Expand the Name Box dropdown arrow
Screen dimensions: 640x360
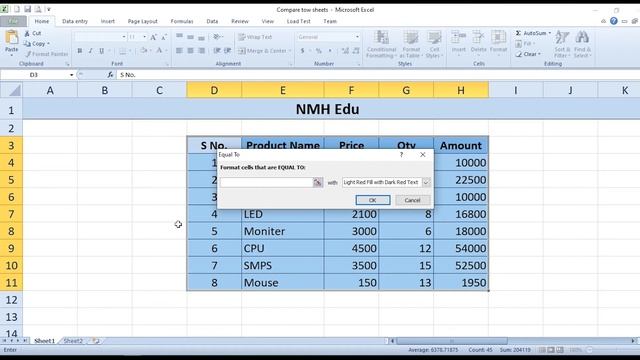coord(71,75)
